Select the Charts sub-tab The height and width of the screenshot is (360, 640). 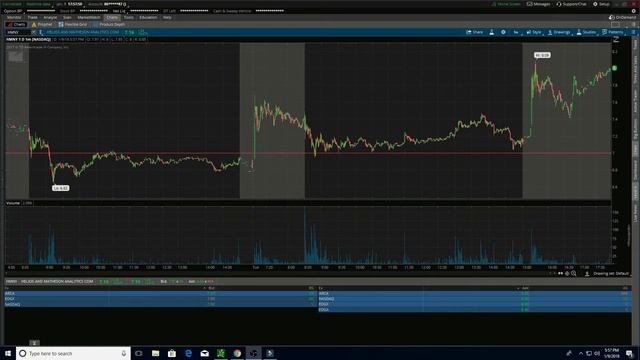pyautogui.click(x=16, y=24)
